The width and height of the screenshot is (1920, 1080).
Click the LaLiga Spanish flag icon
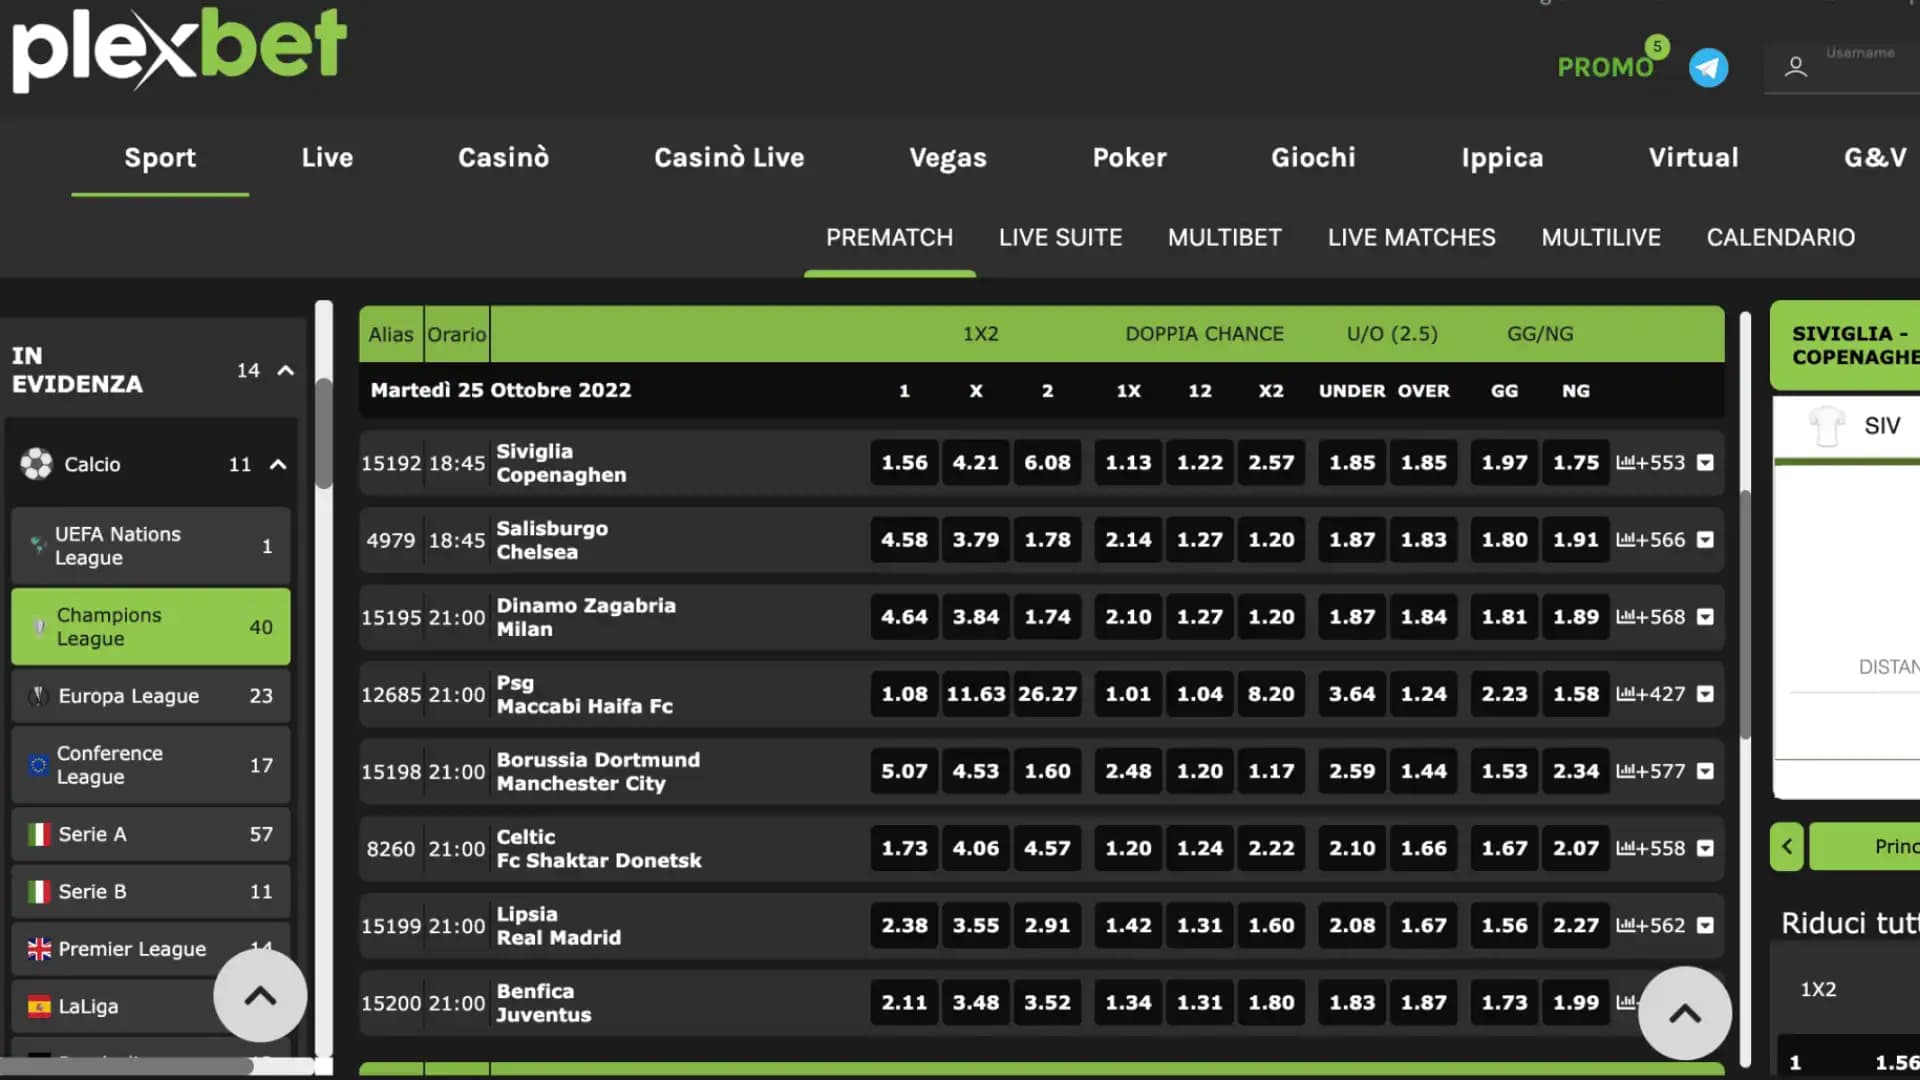(38, 1006)
